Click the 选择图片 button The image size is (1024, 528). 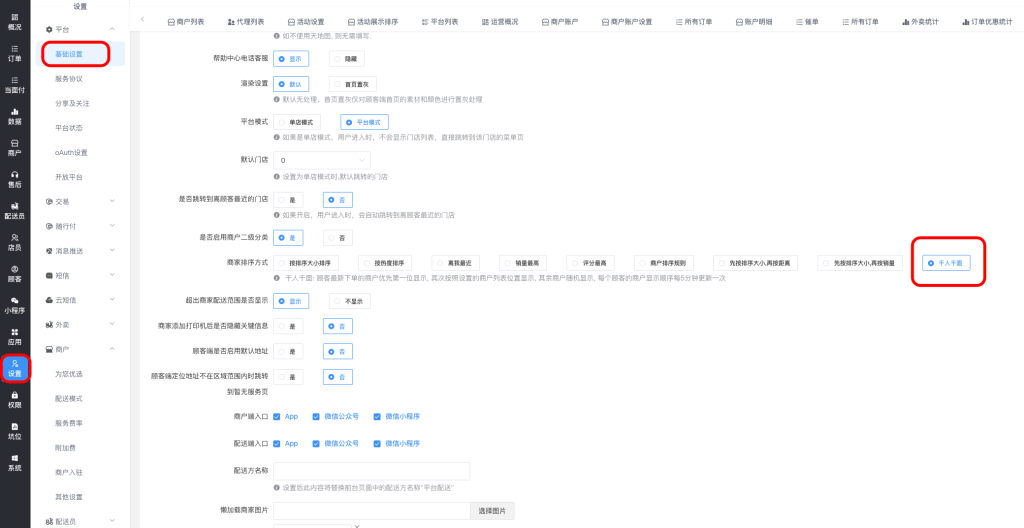pyautogui.click(x=492, y=511)
